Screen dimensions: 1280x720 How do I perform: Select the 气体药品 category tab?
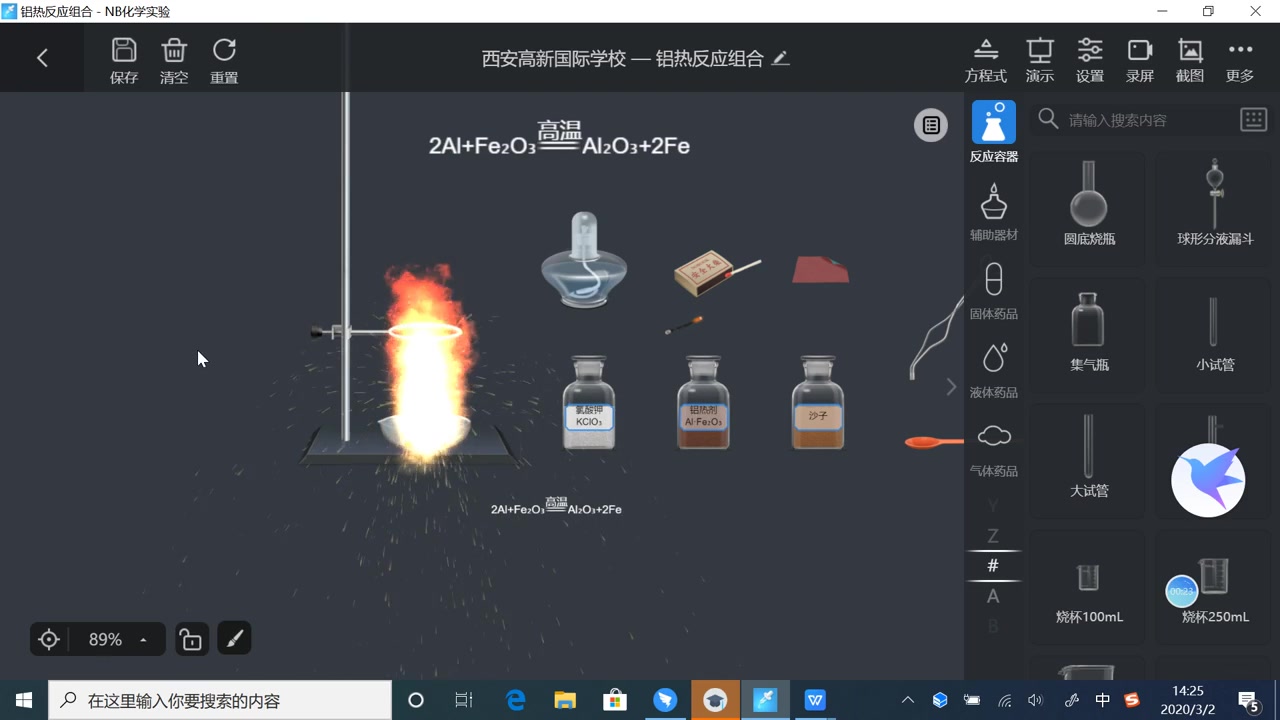[x=993, y=449]
